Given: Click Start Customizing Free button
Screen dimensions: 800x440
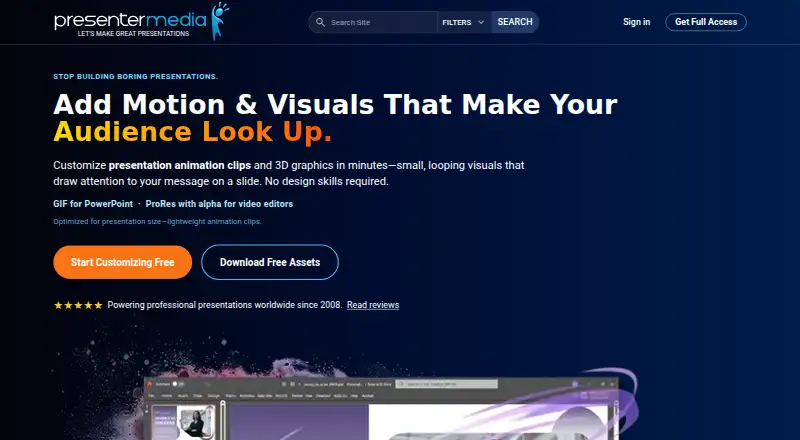Looking at the screenshot, I should 122,262.
